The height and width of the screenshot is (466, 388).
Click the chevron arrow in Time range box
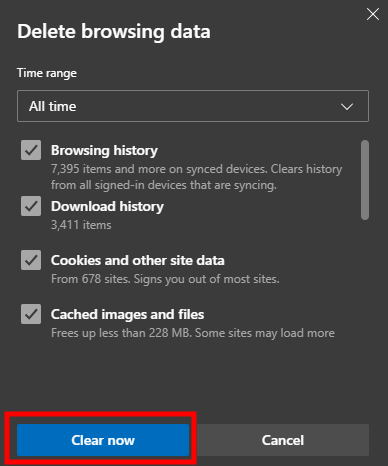[x=347, y=107]
